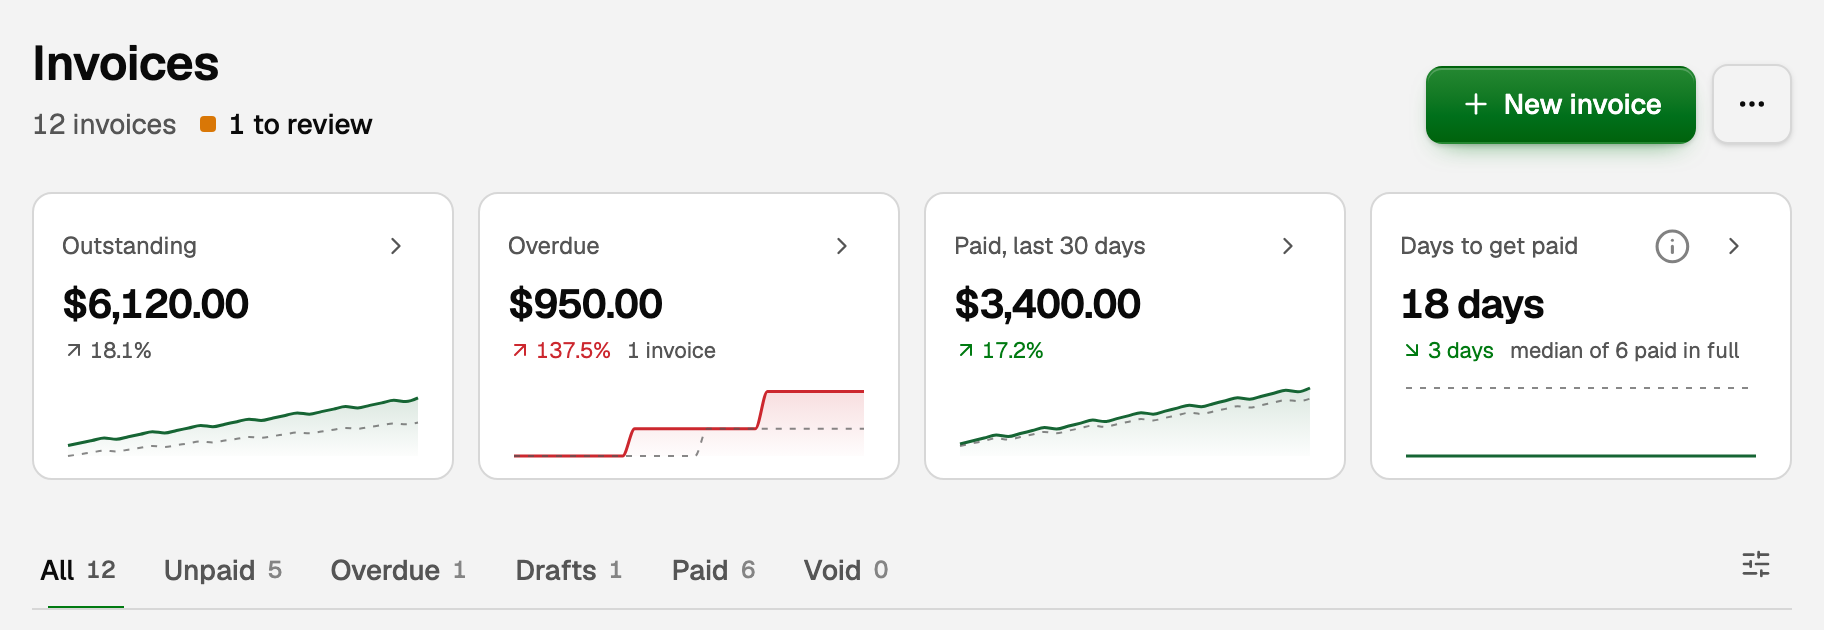Click the Outstanding $6,120.00 sparkline chart
The width and height of the screenshot is (1824, 630).
(243, 426)
